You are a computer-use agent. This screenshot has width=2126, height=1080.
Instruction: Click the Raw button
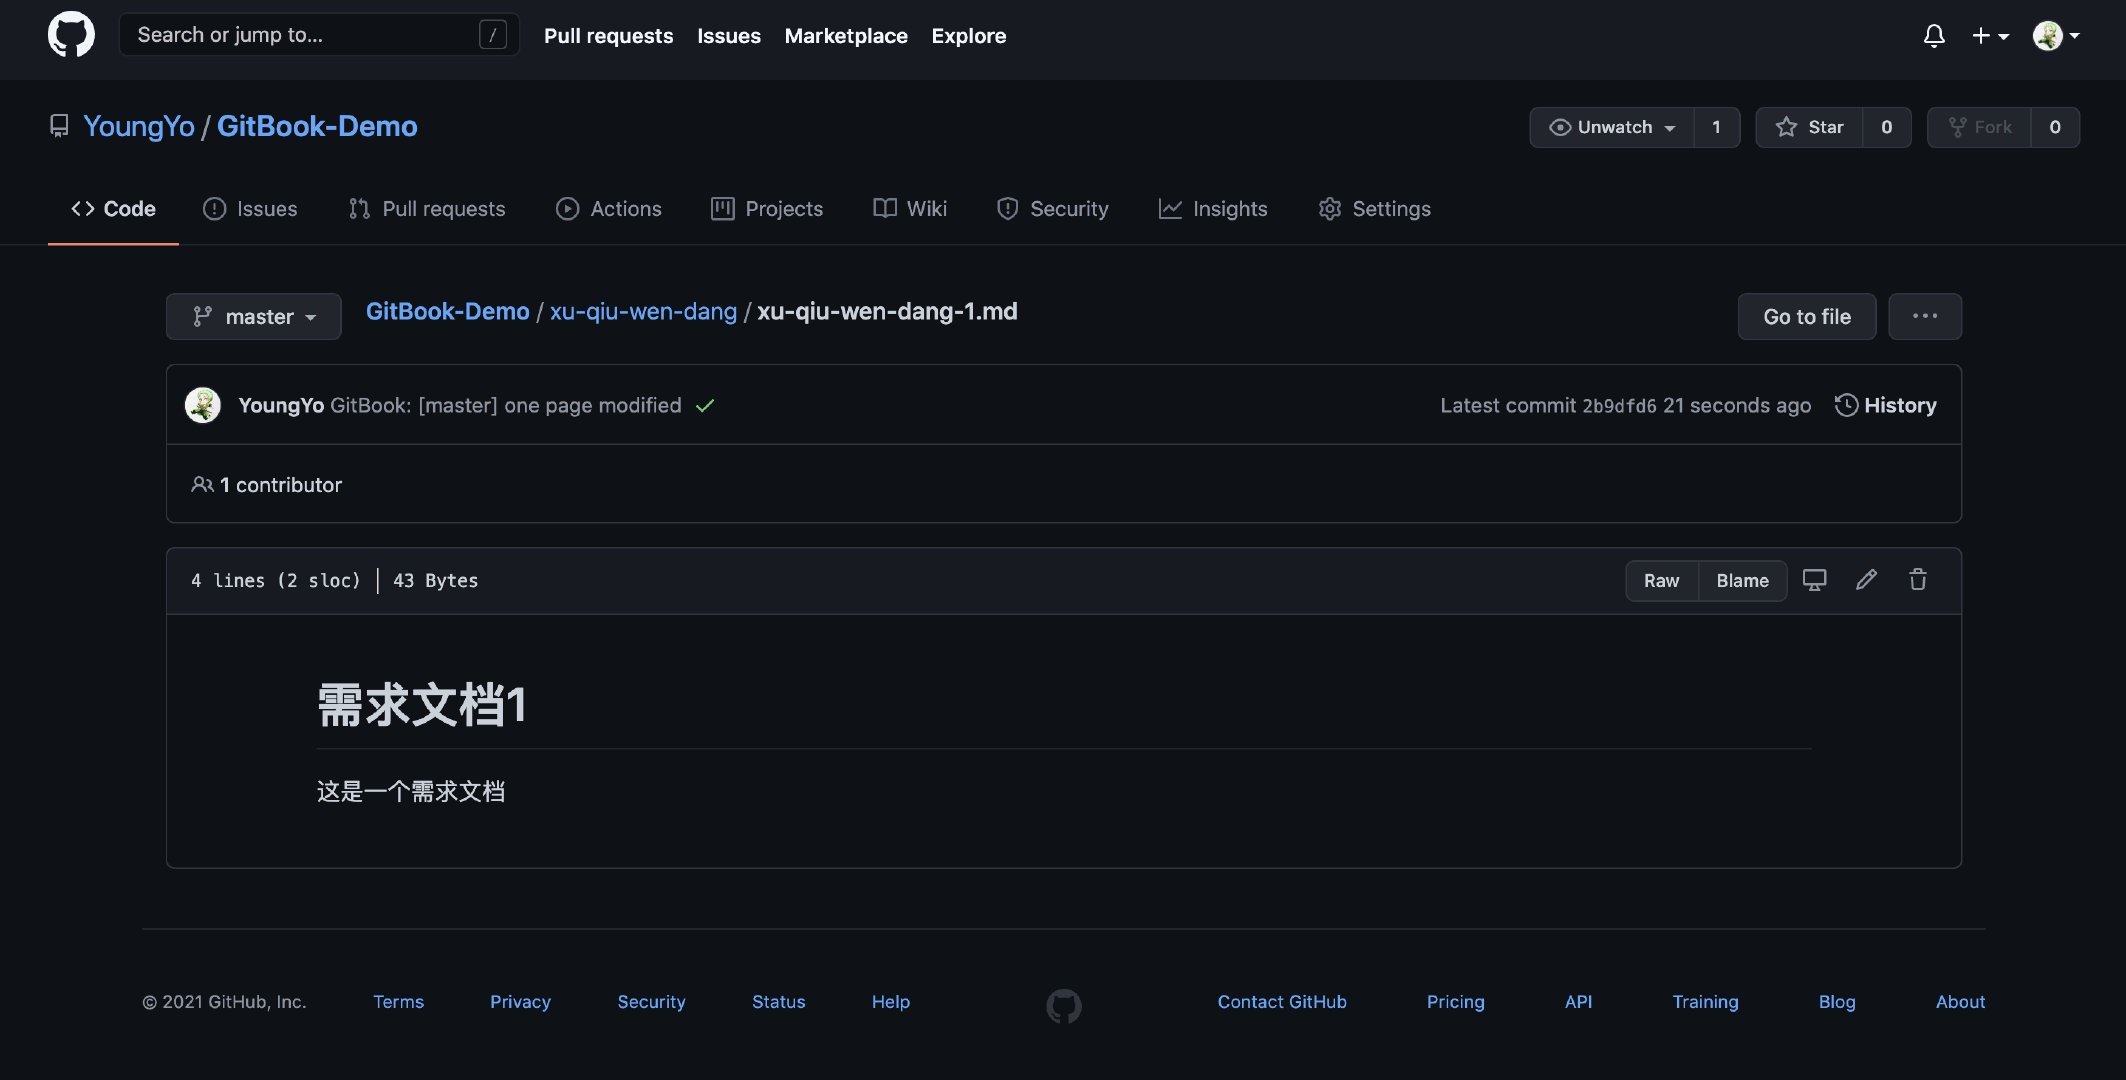(1661, 581)
